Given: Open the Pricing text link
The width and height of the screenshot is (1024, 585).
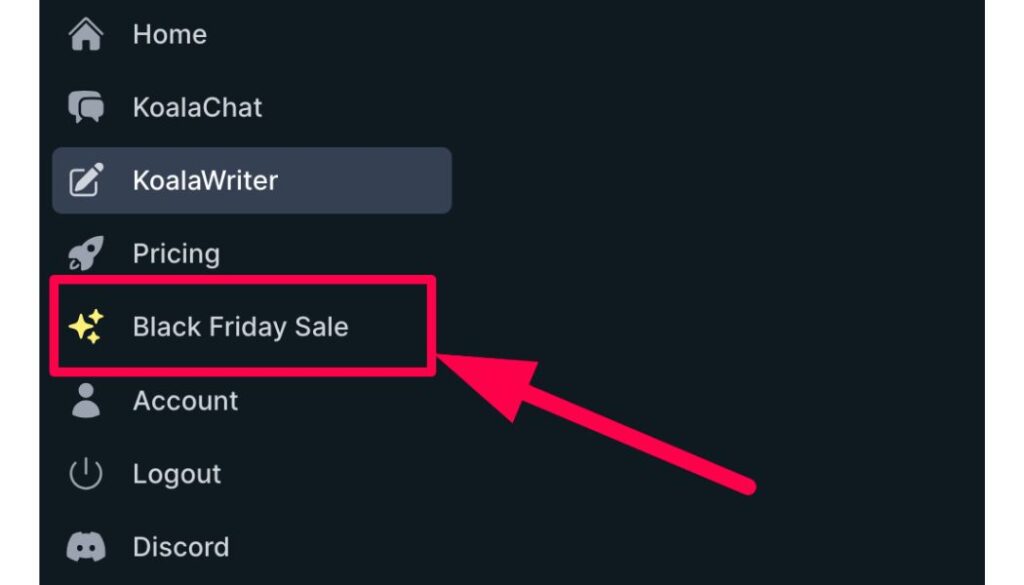Looking at the screenshot, I should click(175, 254).
